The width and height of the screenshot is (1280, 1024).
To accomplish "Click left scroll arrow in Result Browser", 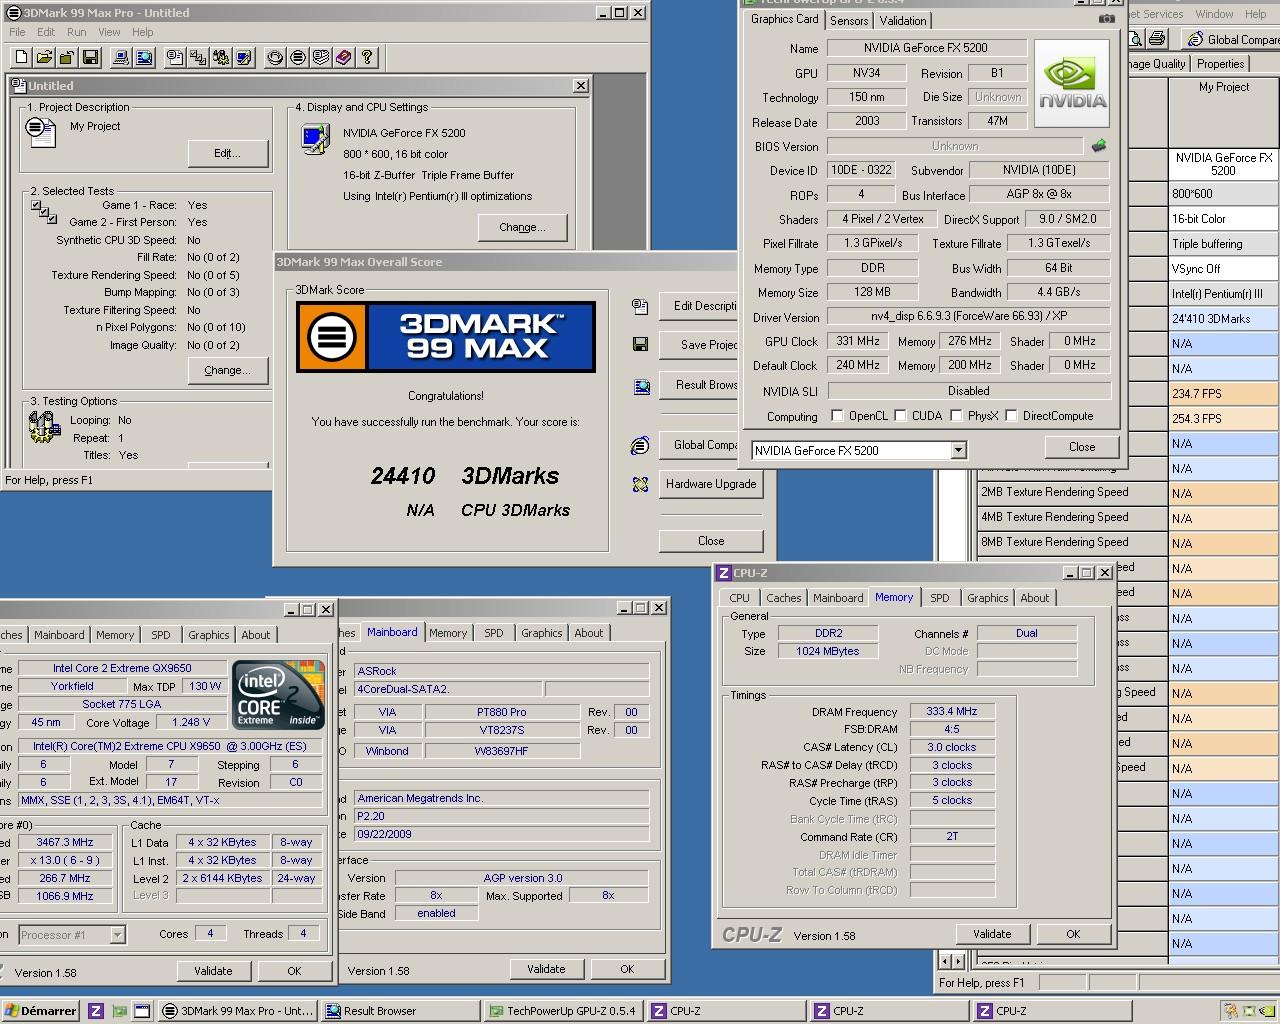I will (x=945, y=961).
